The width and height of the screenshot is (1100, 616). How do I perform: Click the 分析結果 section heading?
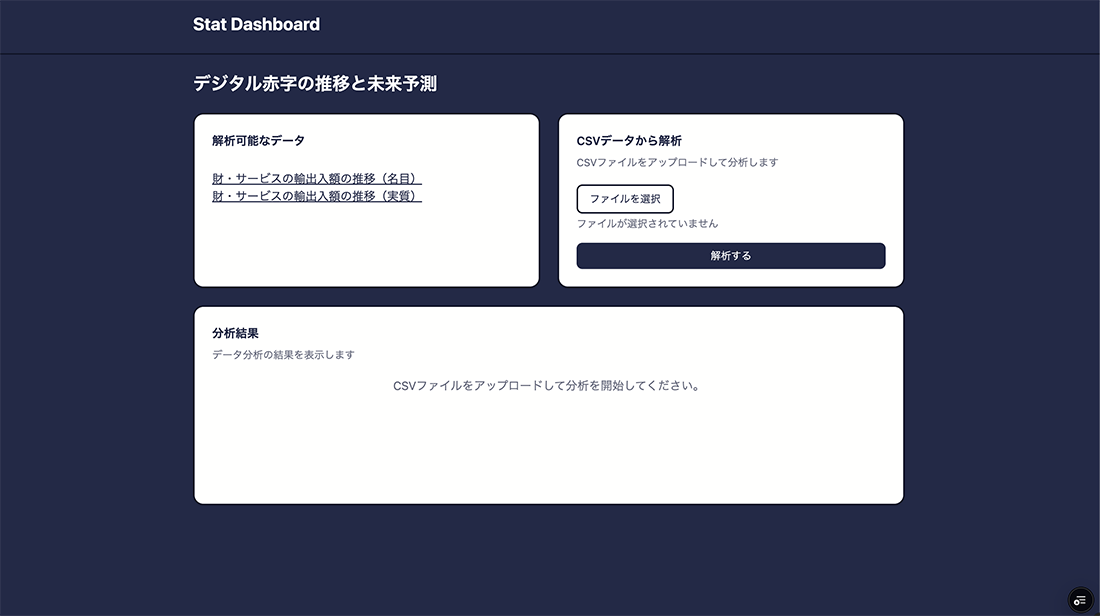coord(235,333)
